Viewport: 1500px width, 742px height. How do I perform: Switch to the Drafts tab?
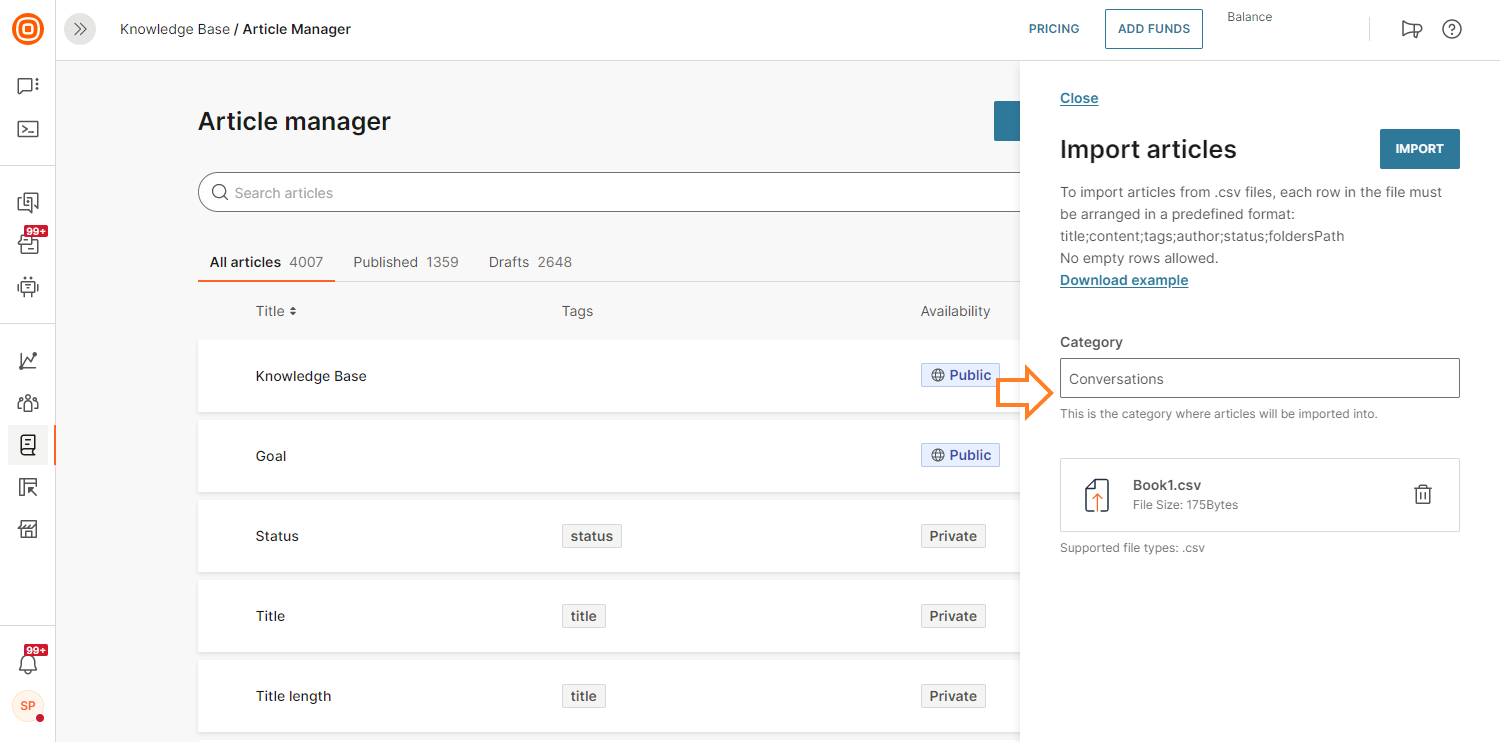(530, 262)
